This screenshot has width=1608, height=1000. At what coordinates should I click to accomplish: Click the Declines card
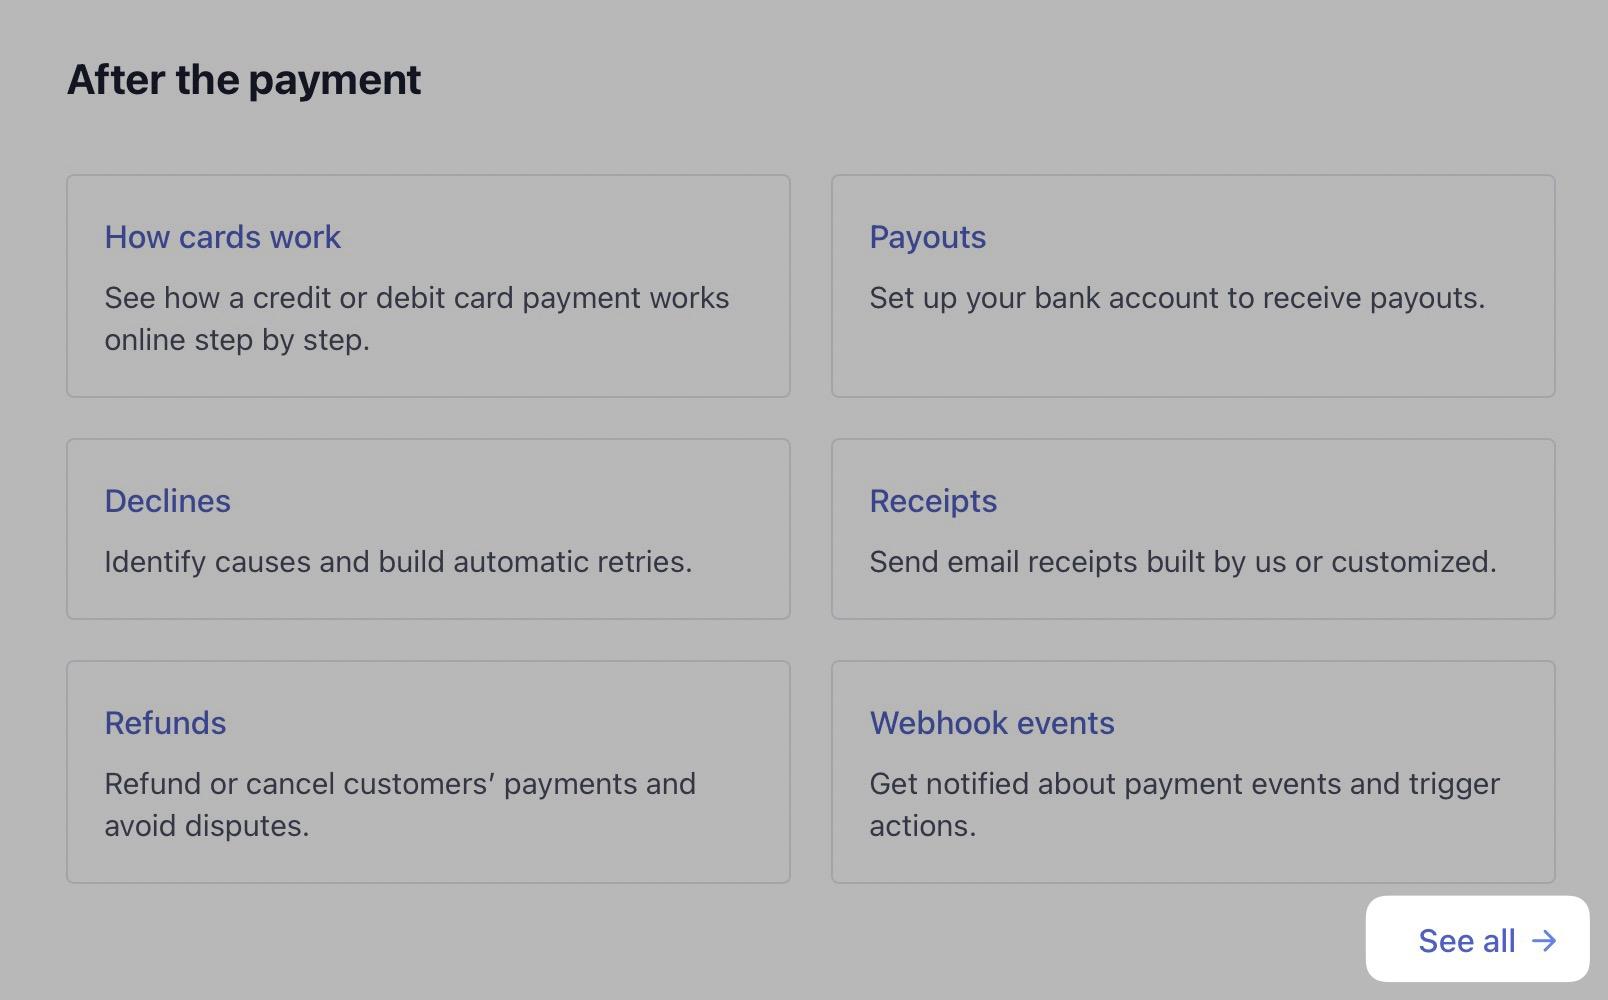click(x=428, y=528)
